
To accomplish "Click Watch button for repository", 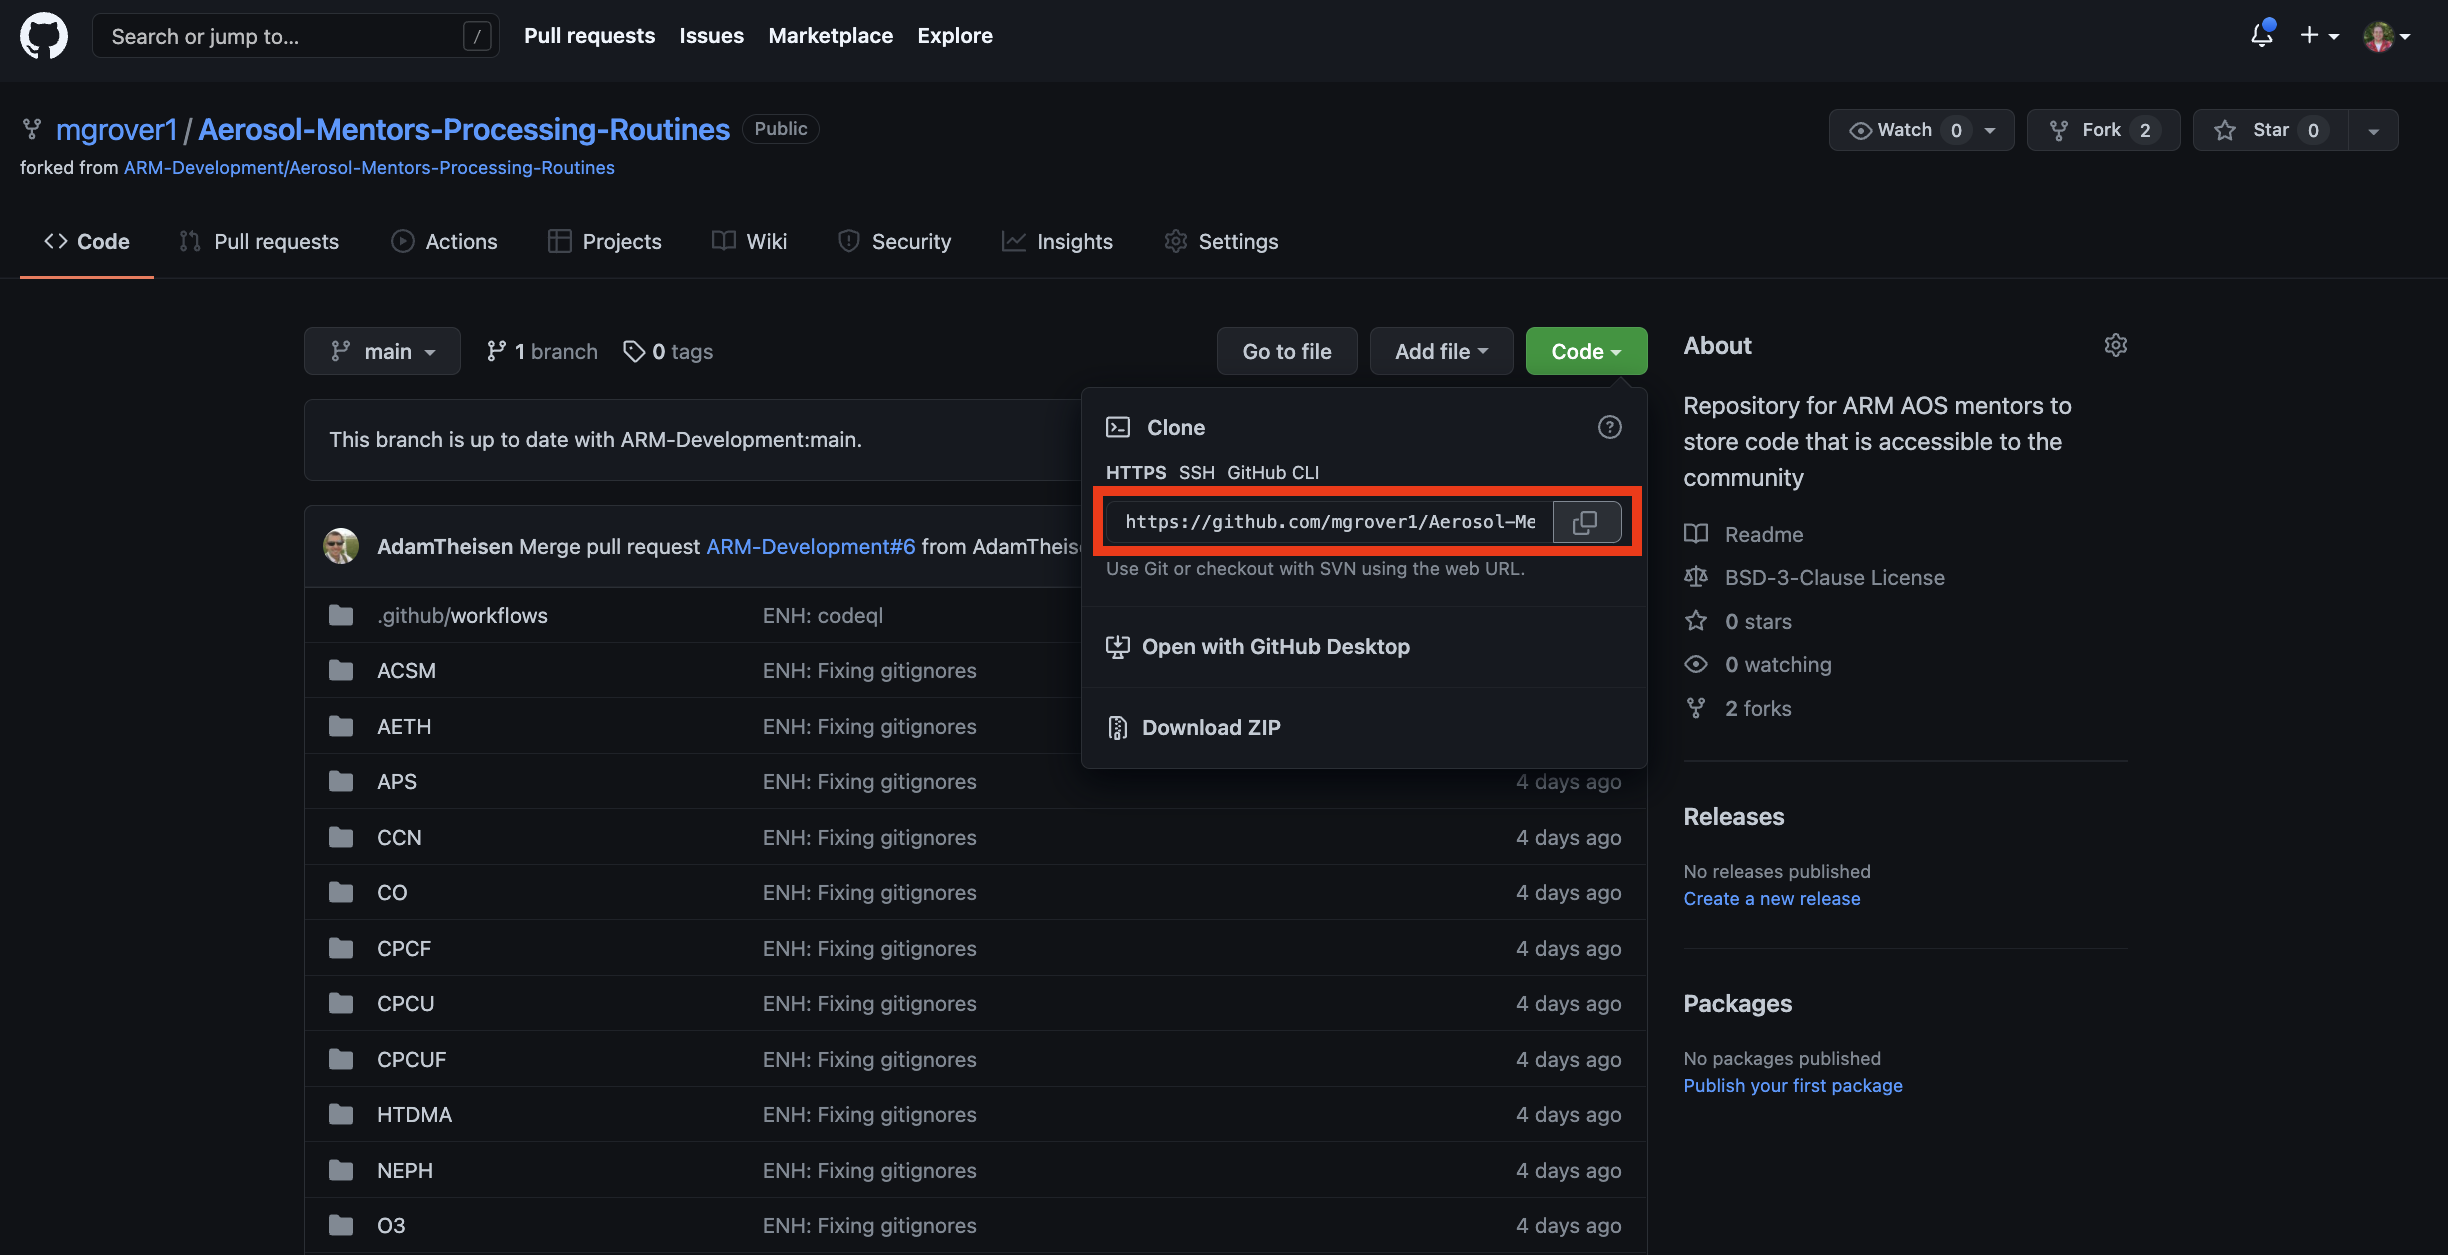I will click(1921, 130).
